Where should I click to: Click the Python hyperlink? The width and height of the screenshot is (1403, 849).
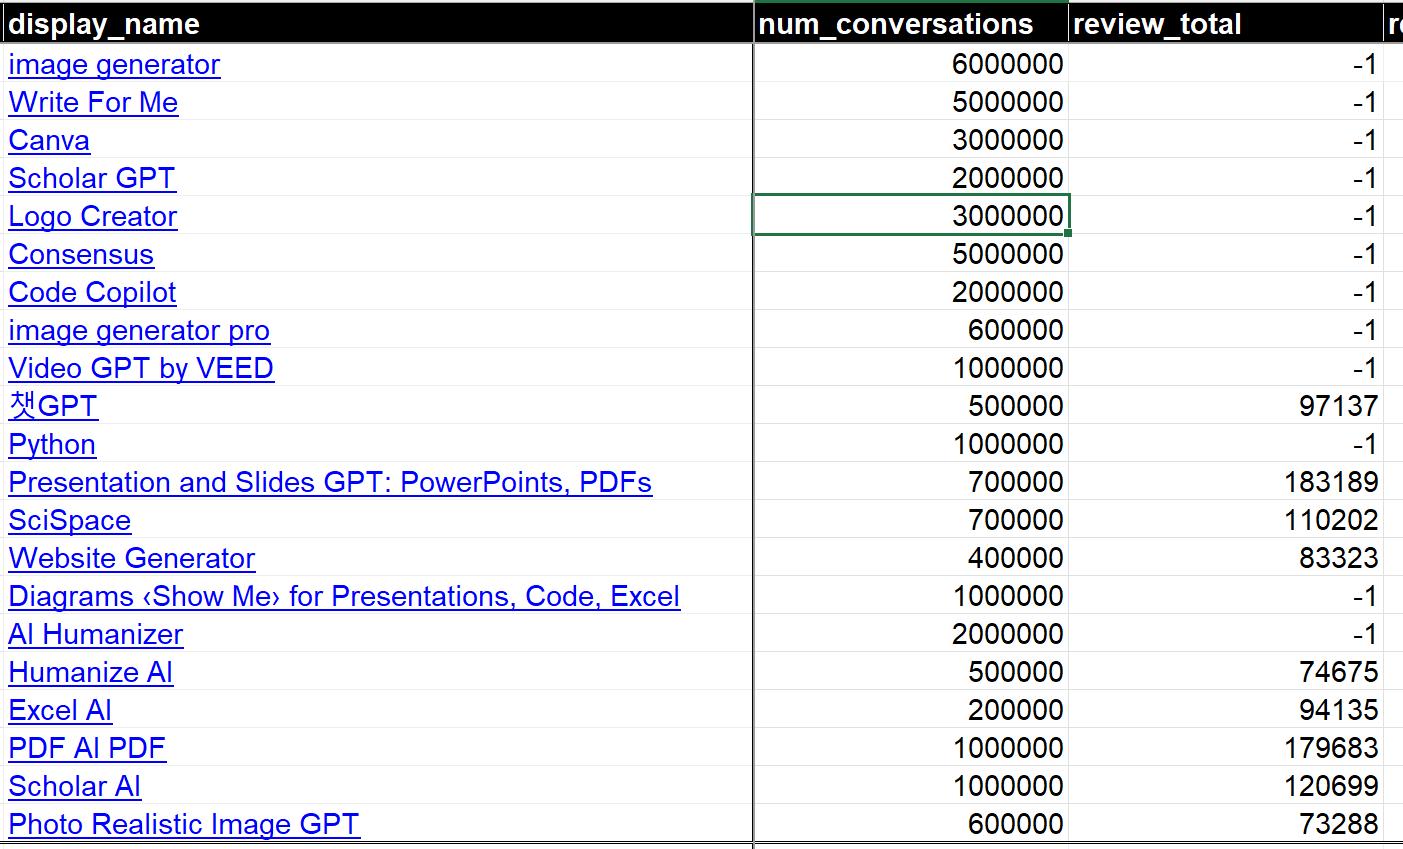(x=52, y=445)
